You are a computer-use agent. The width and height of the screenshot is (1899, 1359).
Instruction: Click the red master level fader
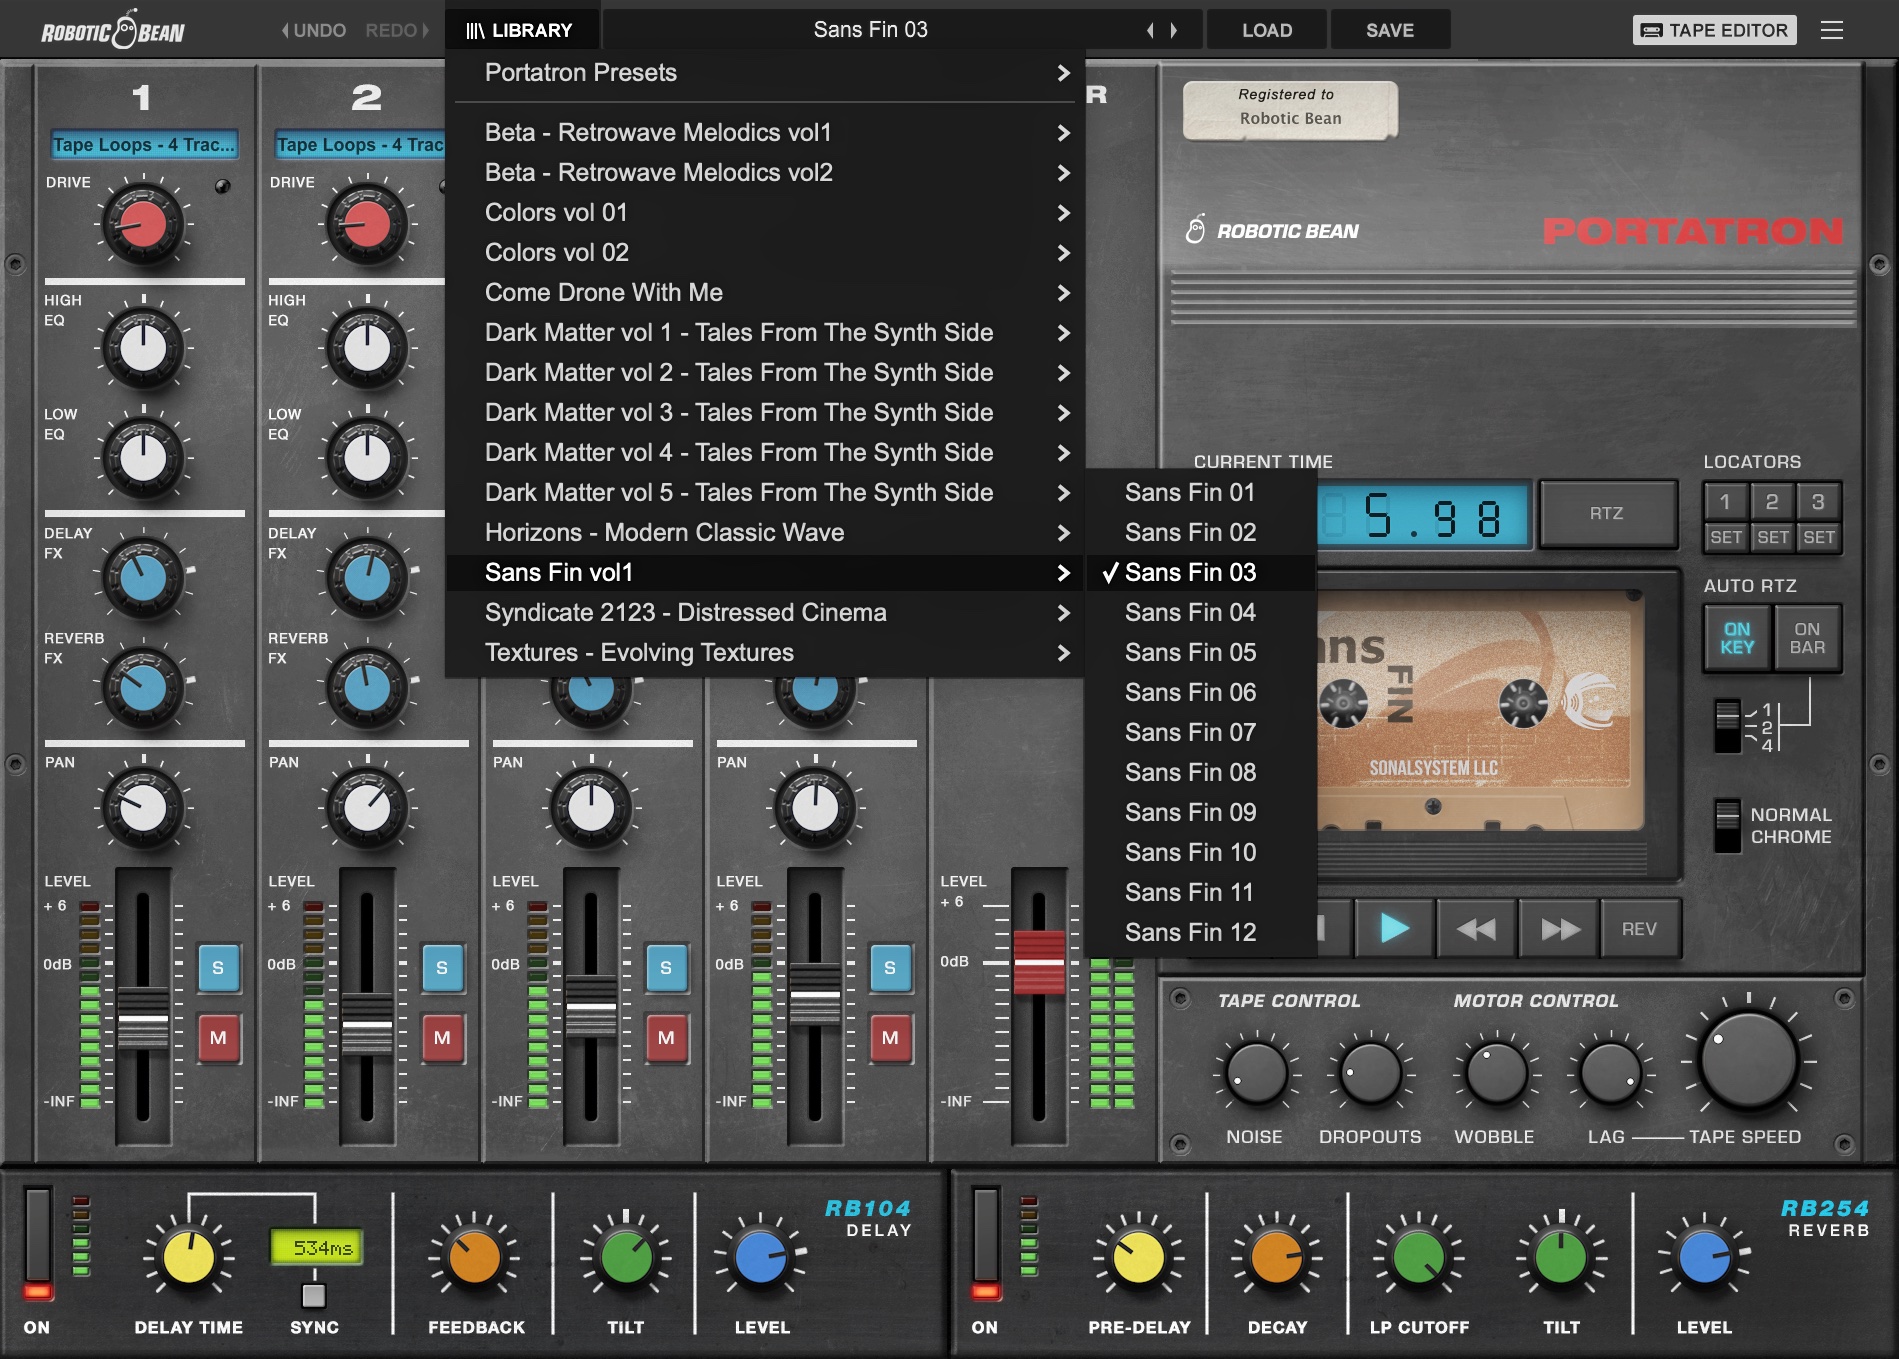tap(1039, 961)
